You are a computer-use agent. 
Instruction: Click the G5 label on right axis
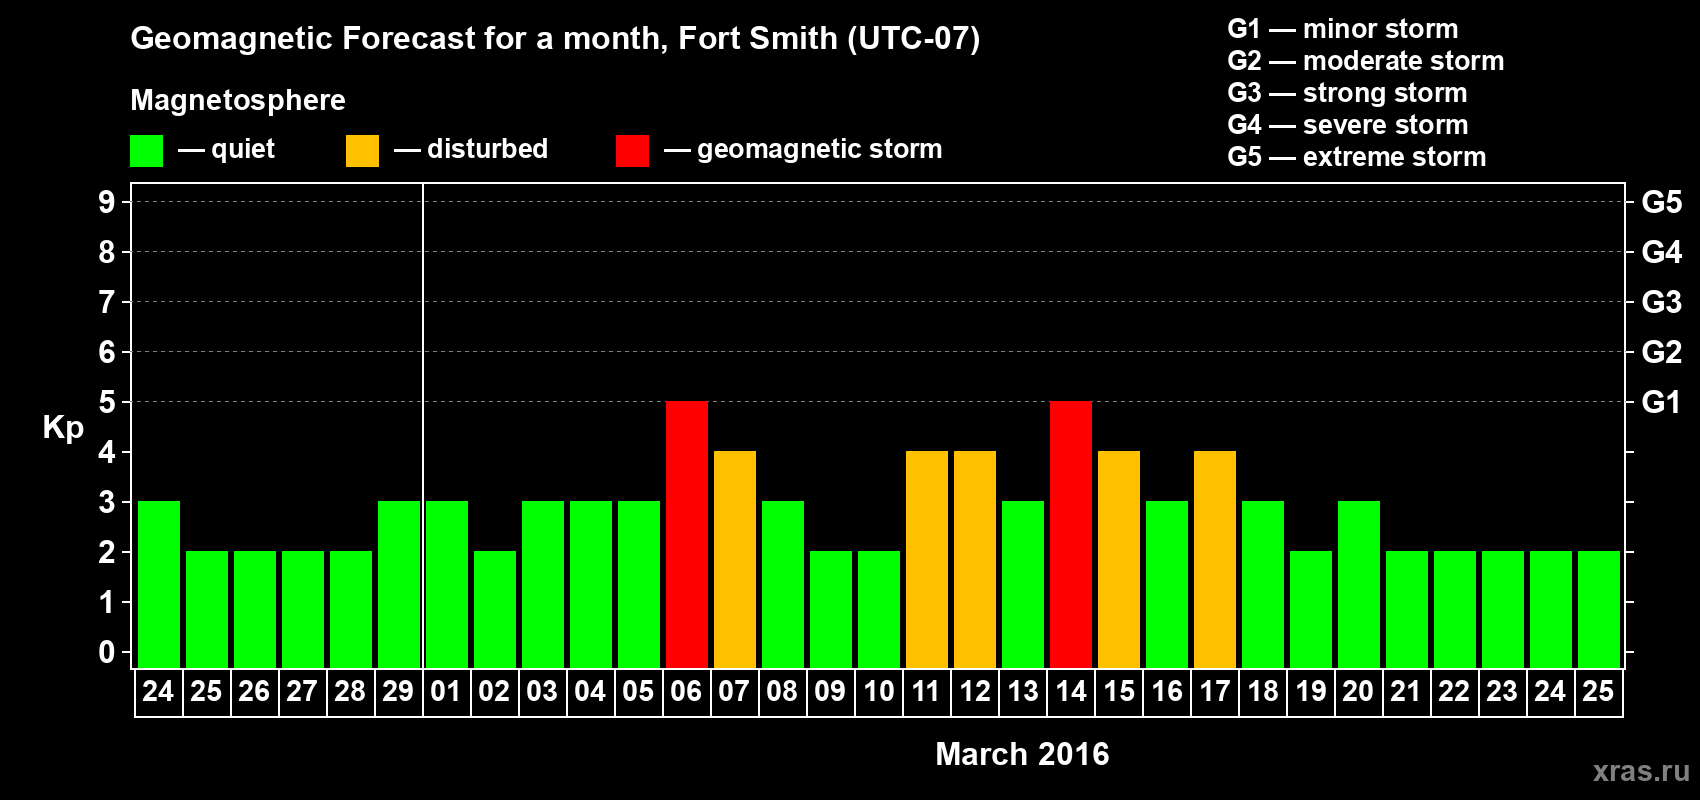click(x=1661, y=202)
